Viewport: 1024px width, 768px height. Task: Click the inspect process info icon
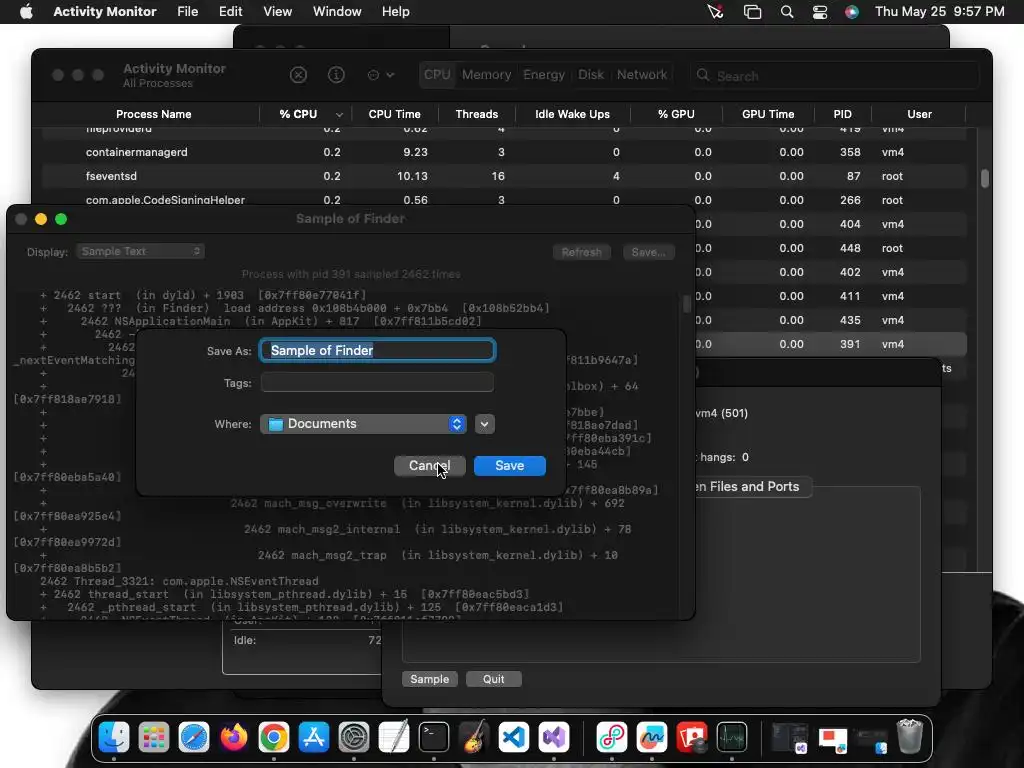(336, 75)
